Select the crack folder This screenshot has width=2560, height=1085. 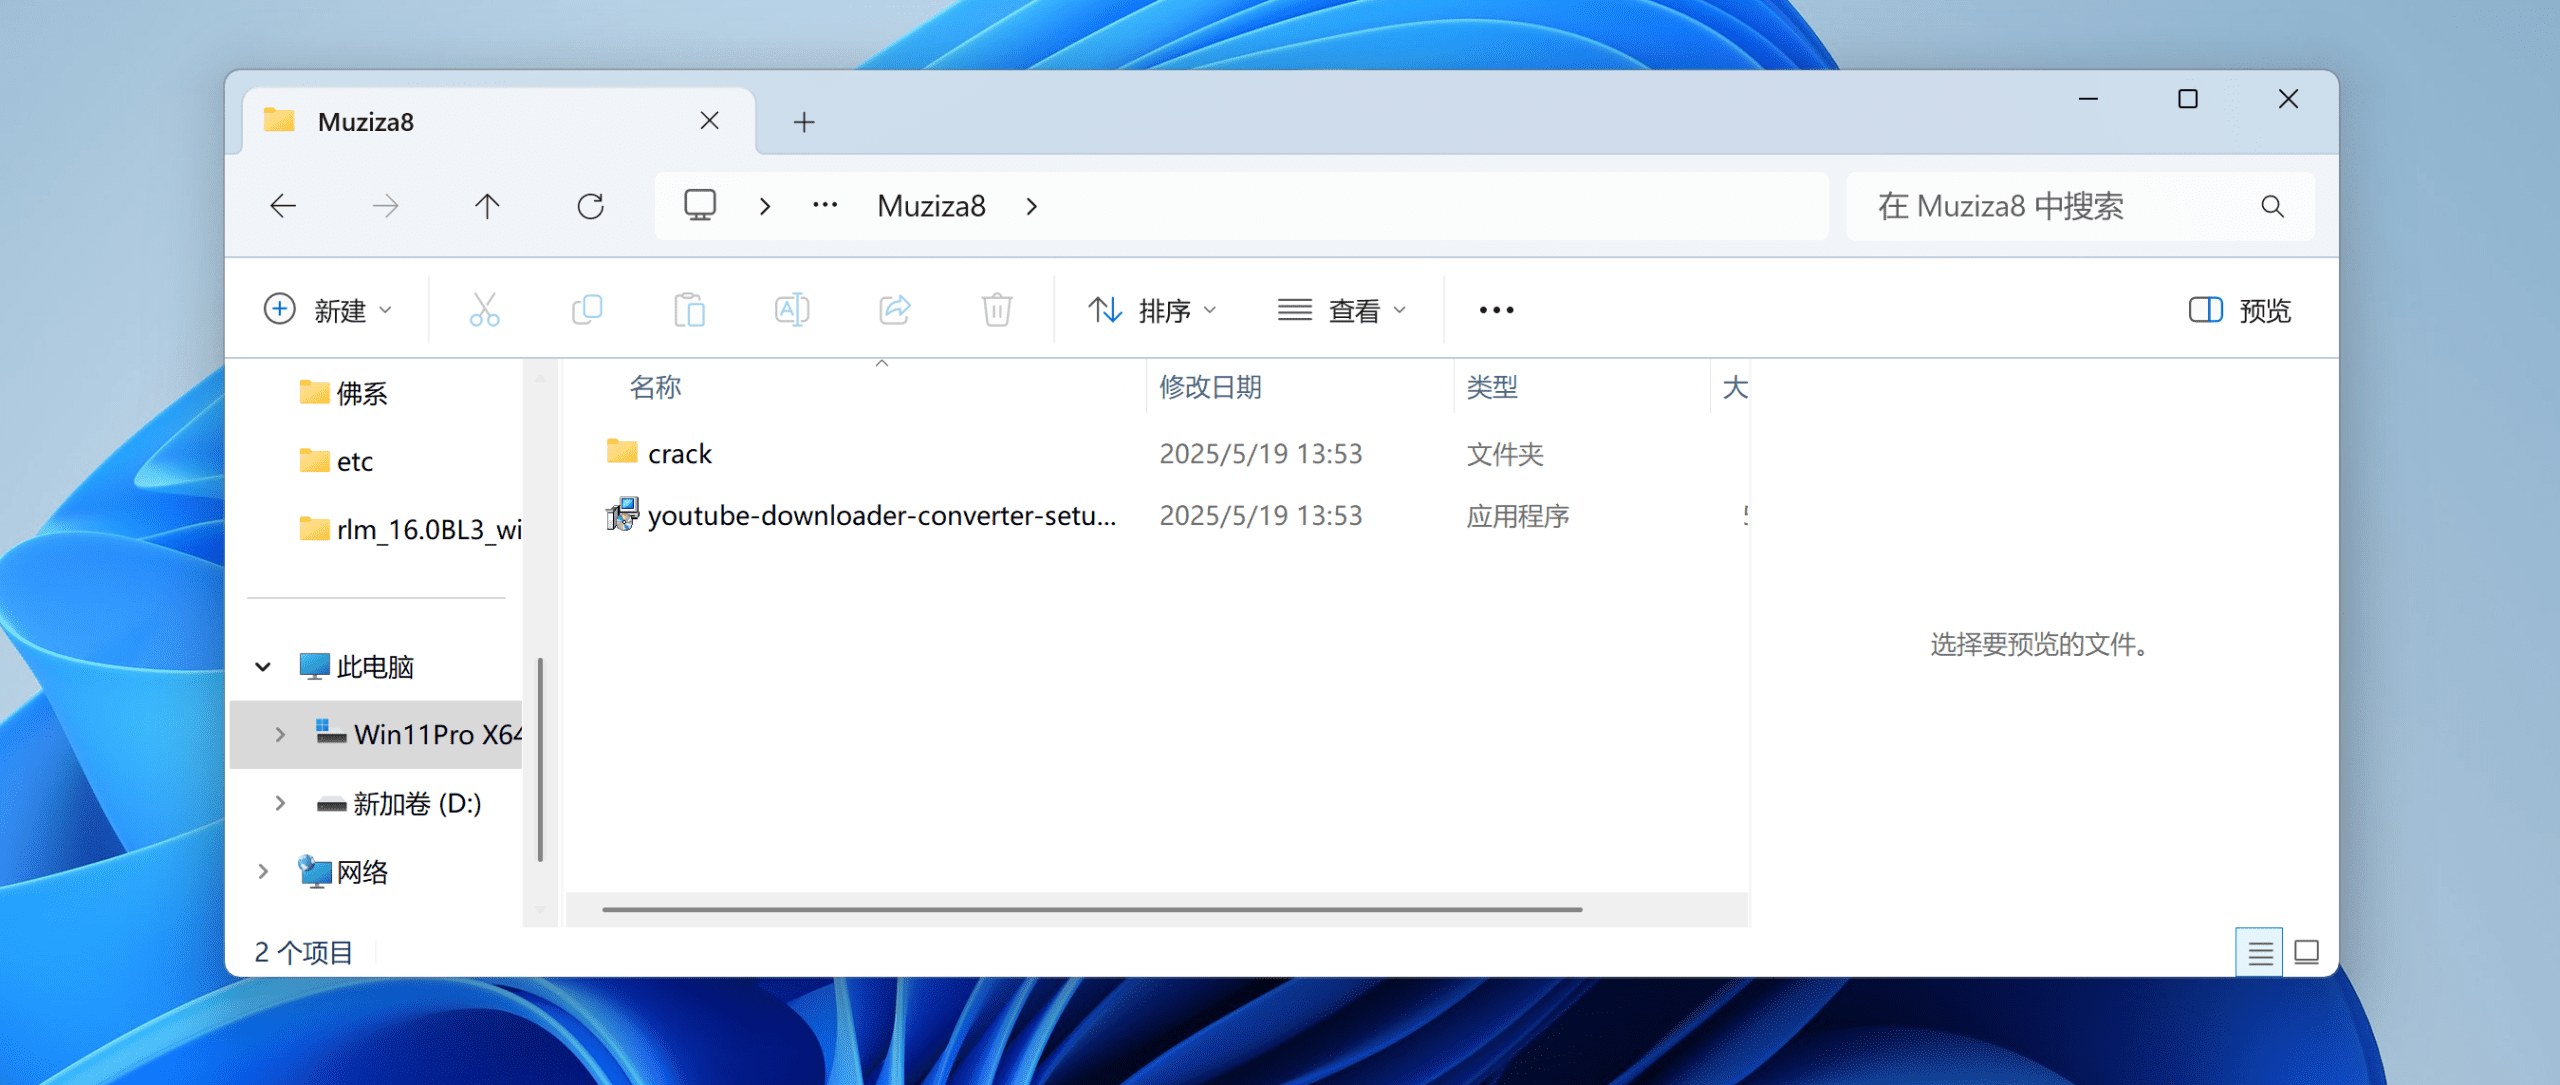[x=680, y=454]
